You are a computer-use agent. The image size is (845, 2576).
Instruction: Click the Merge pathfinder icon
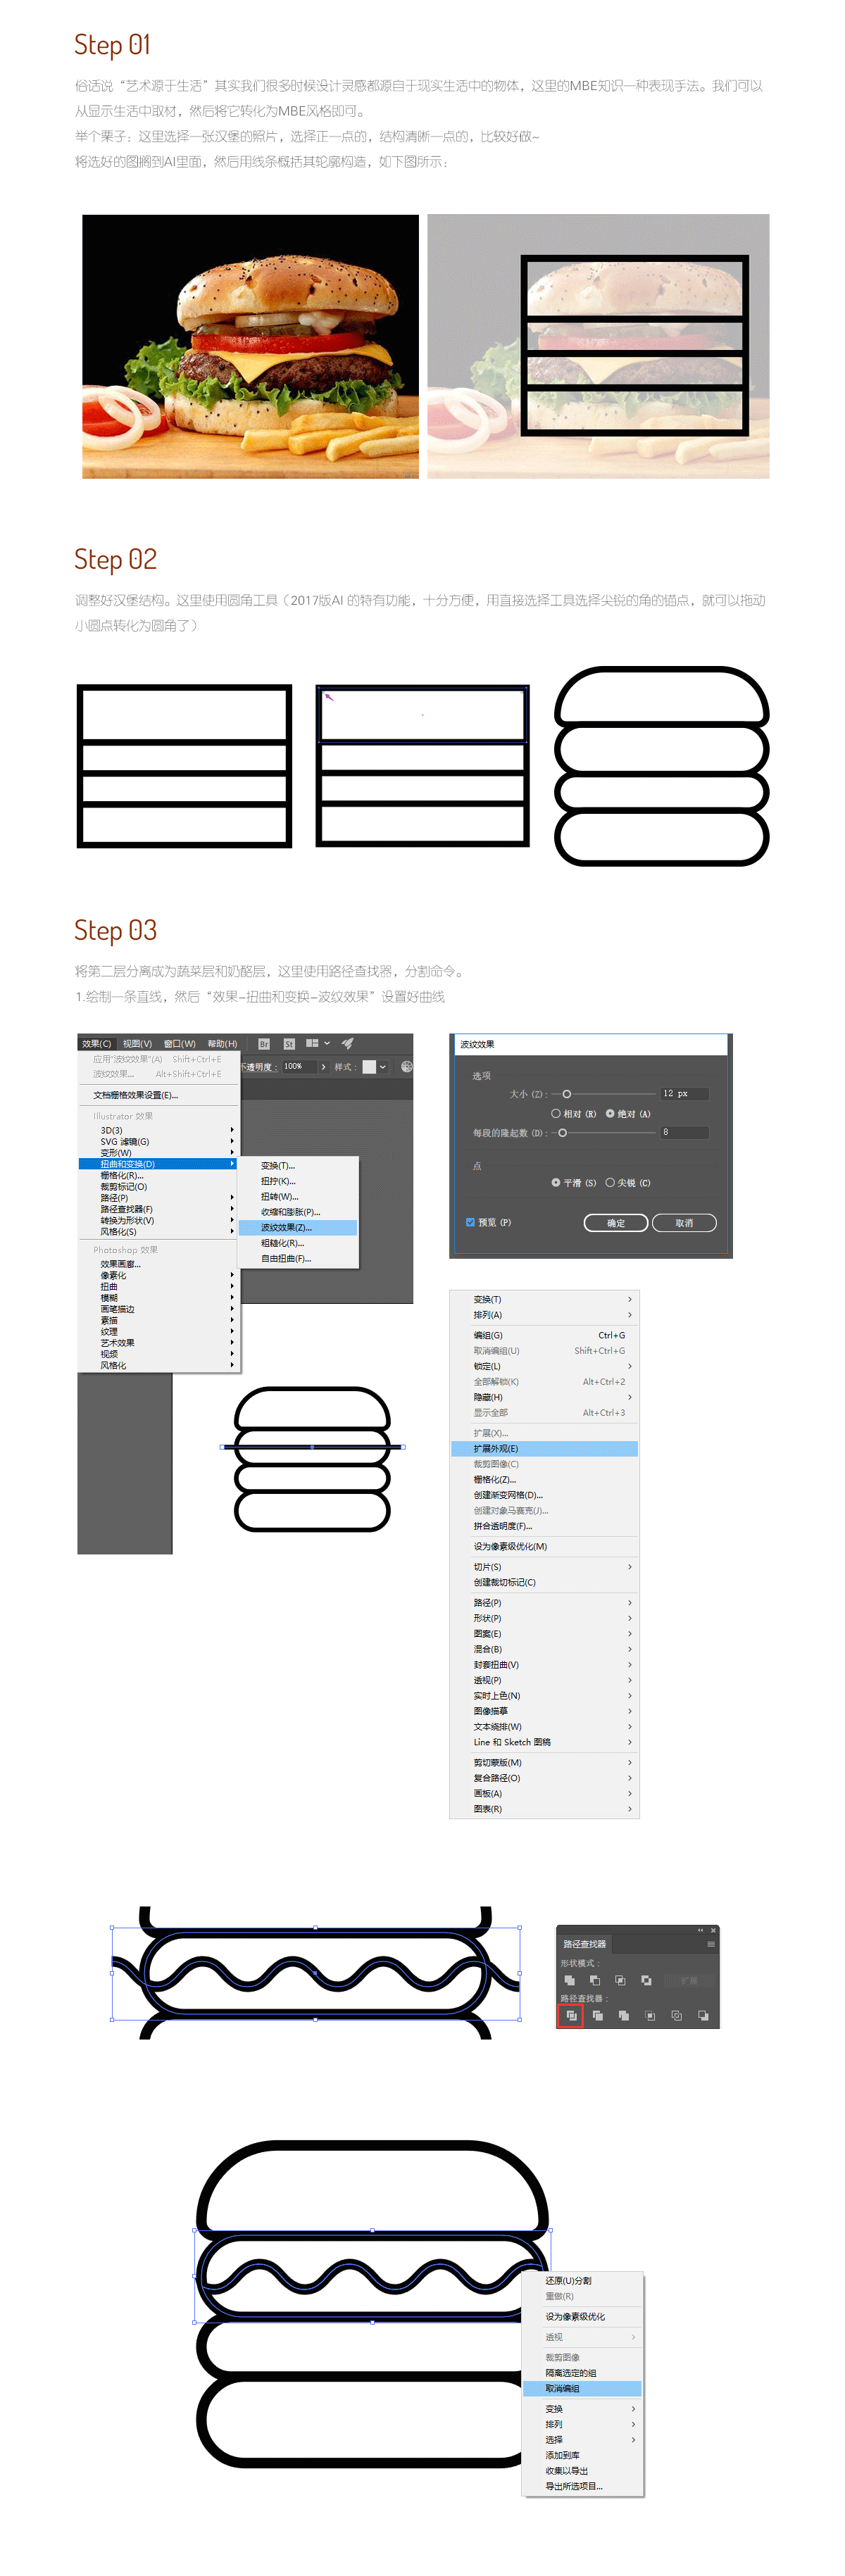[624, 2015]
